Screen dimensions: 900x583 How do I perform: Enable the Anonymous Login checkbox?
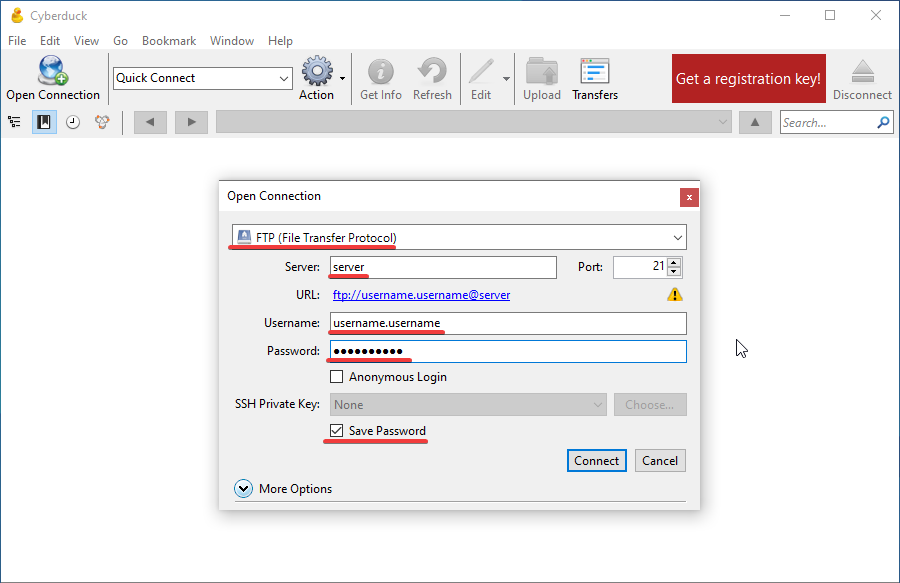[x=337, y=377]
